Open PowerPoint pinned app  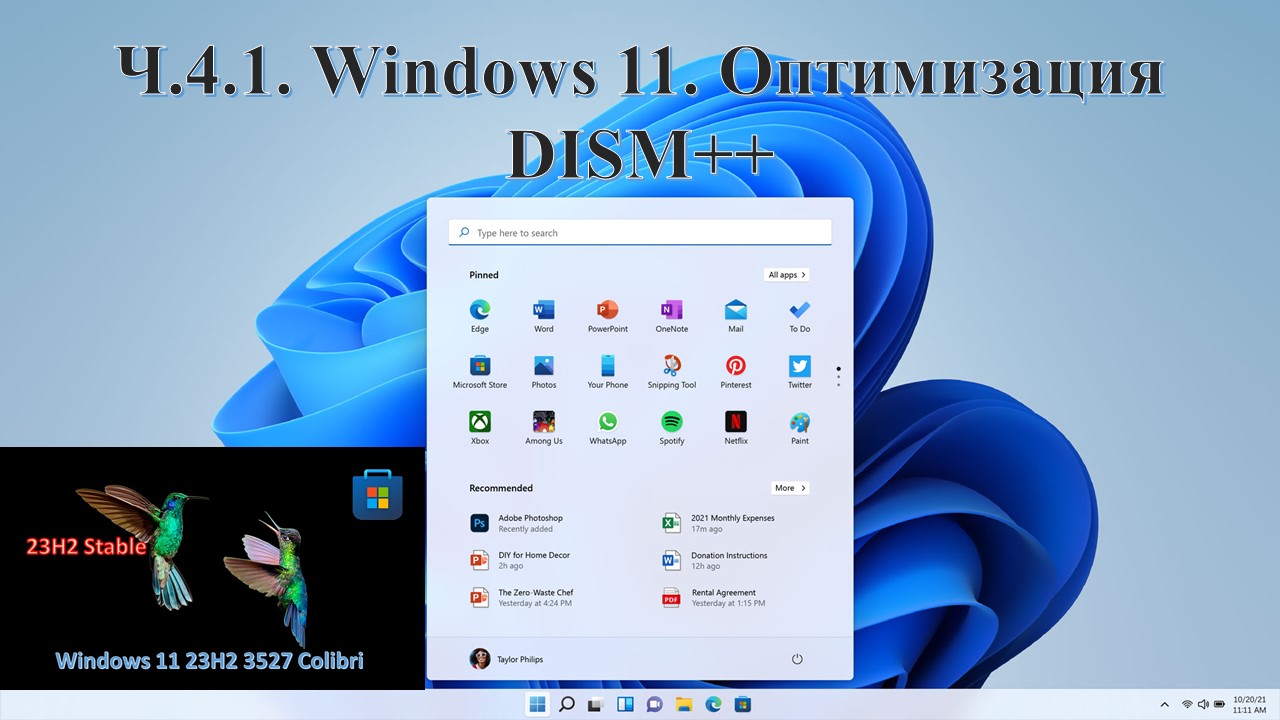(x=608, y=316)
